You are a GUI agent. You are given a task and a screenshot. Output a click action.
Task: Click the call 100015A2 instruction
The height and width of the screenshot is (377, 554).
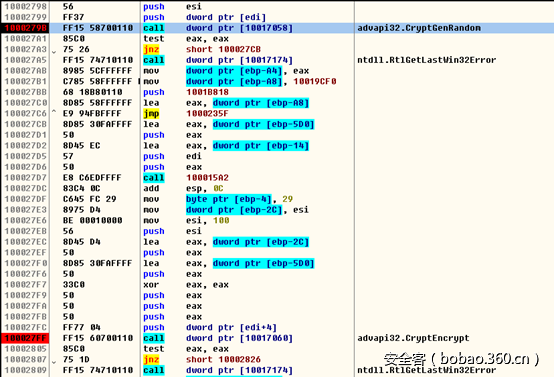tap(186, 178)
